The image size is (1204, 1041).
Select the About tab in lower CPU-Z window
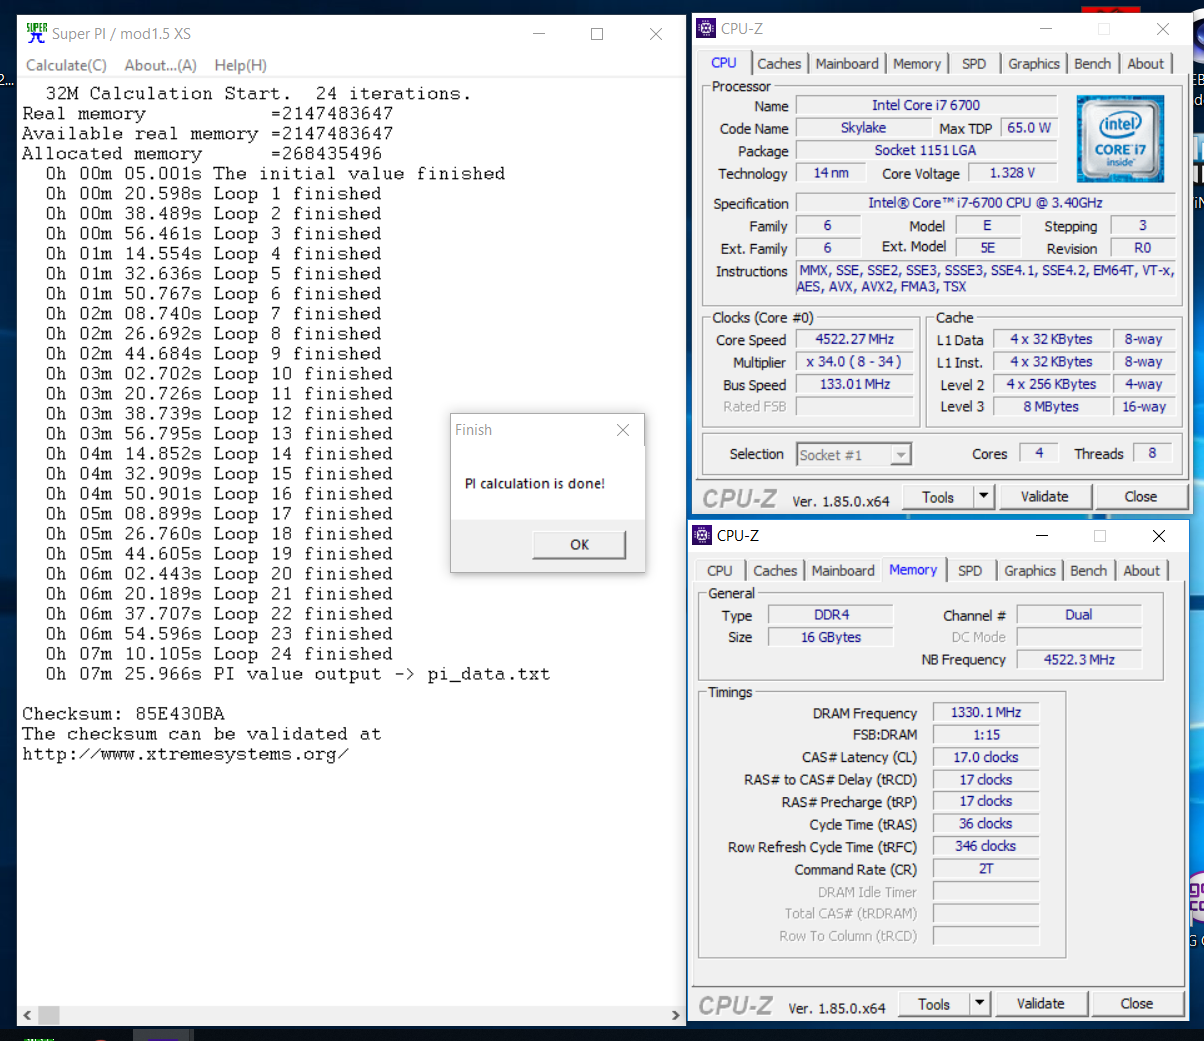coord(1142,570)
